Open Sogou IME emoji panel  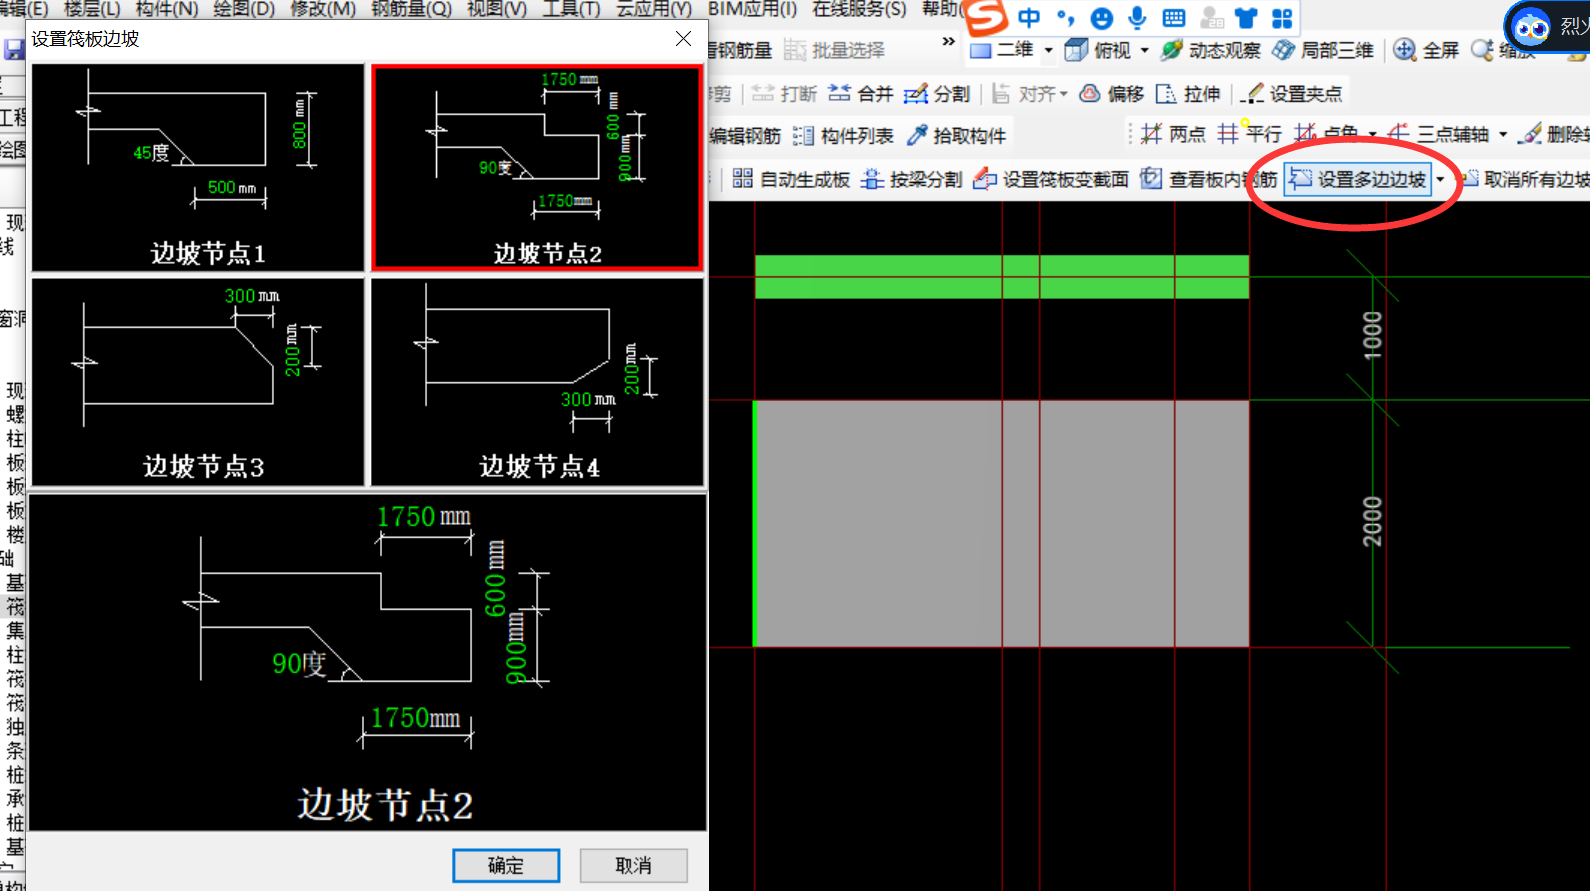tap(1101, 18)
